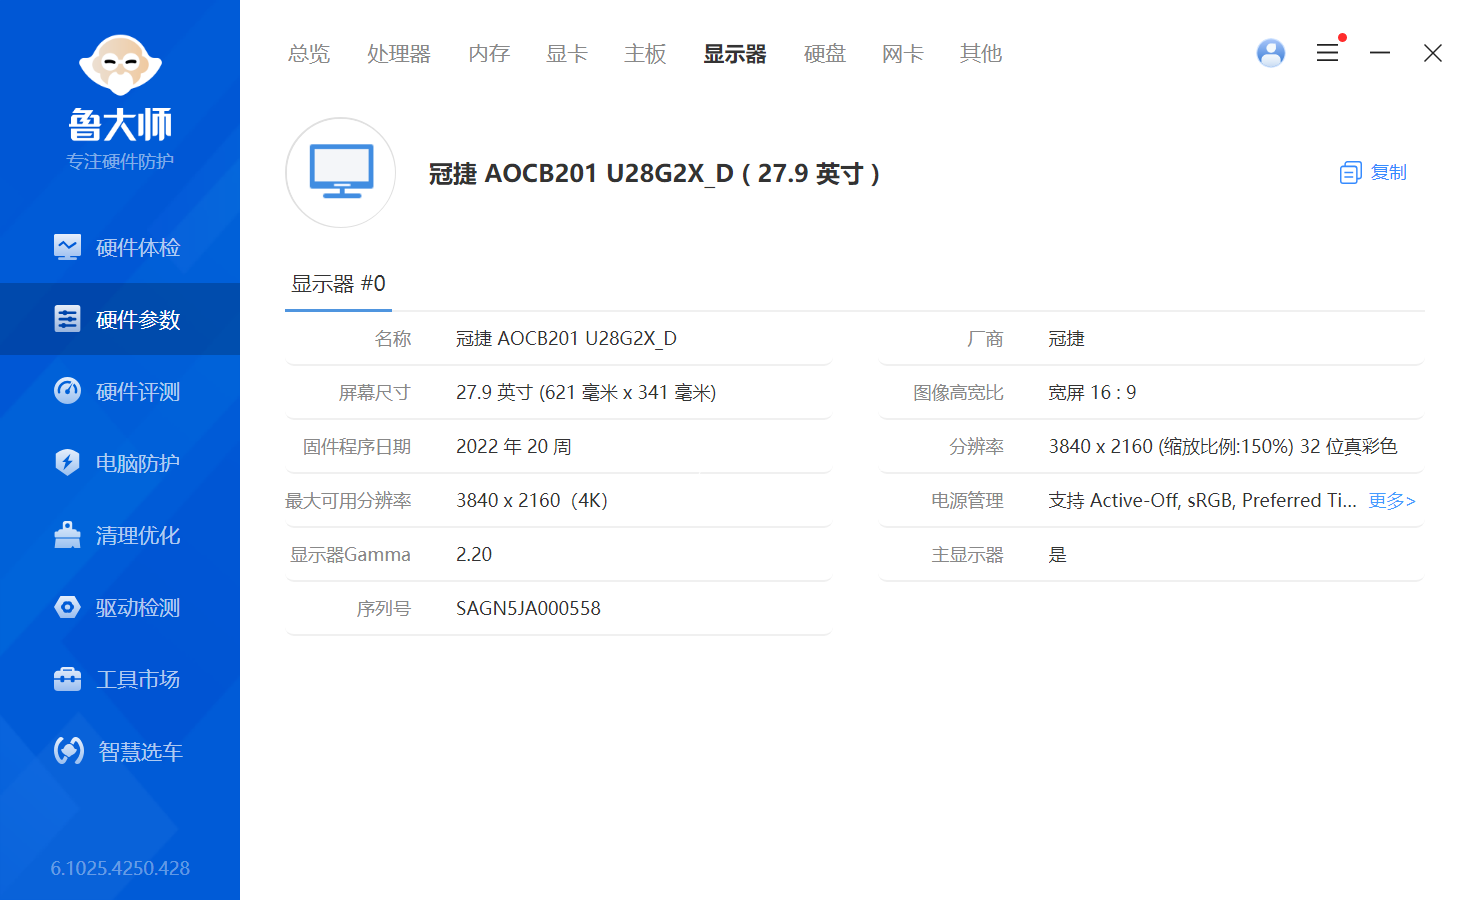Click 电源管理 value 支持 Active-Off, sRGB
This screenshot has height=900, width=1470.
point(1202,501)
